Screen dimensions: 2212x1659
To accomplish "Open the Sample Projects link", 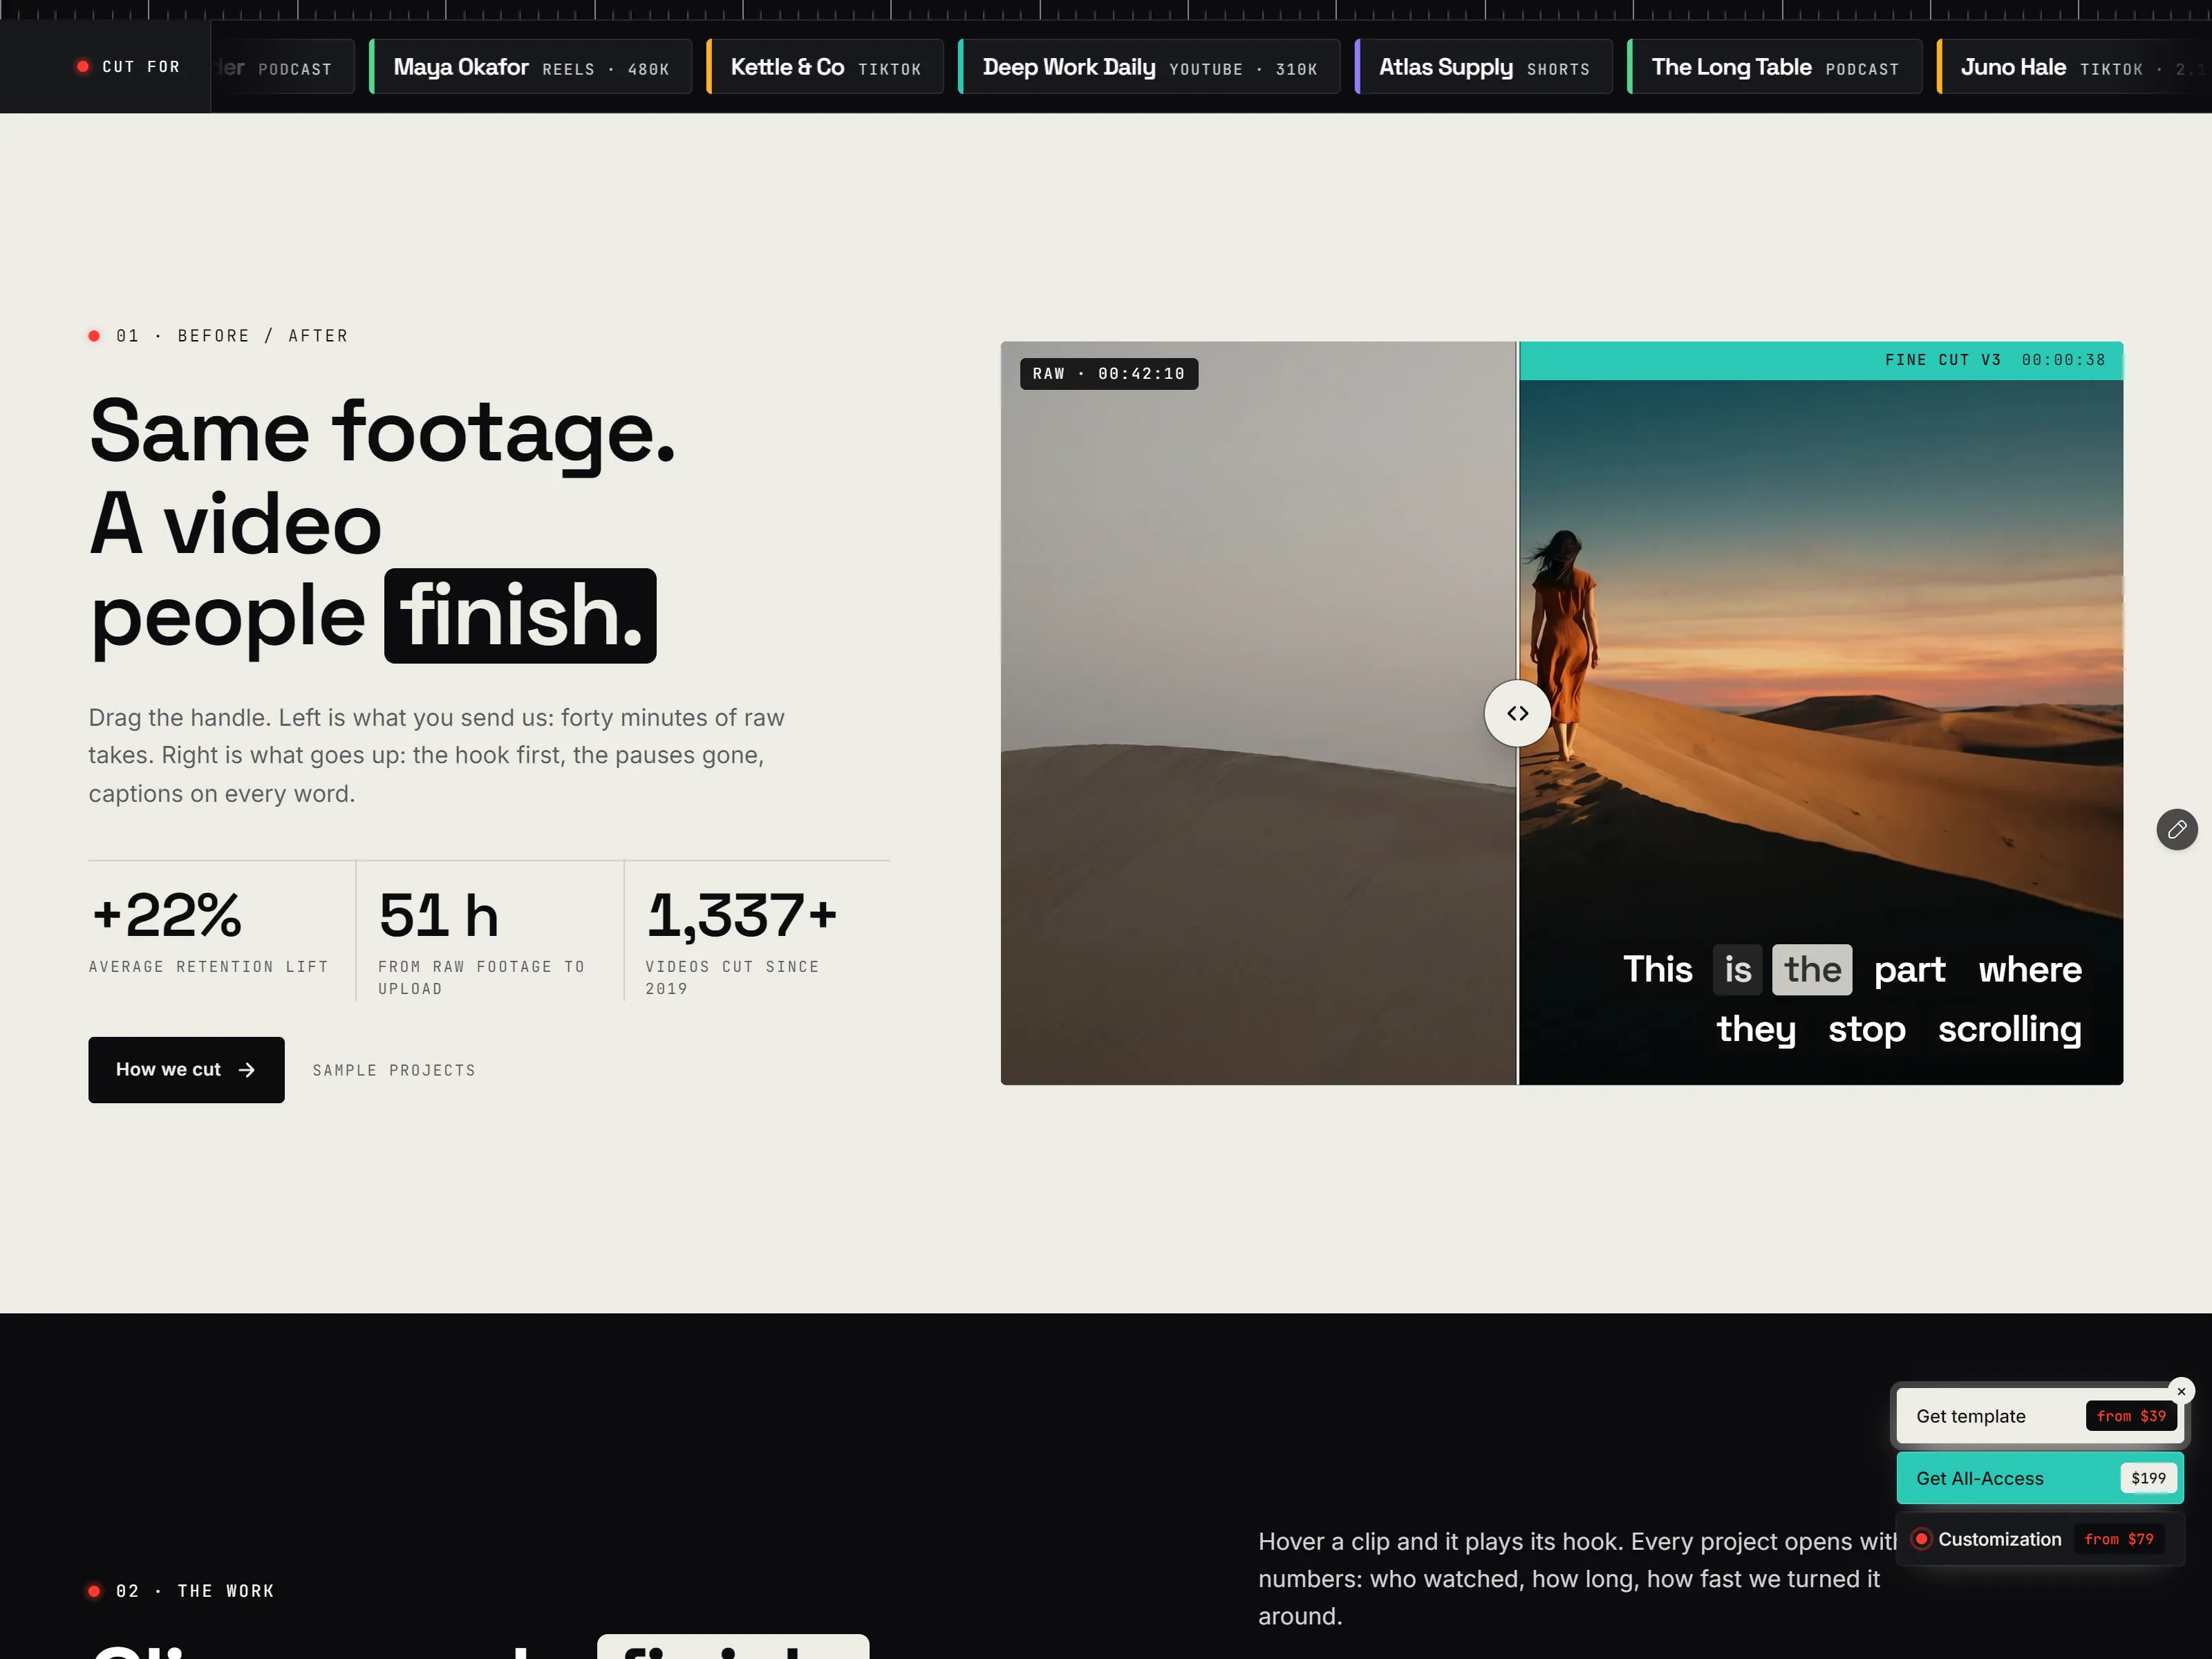I will pos(394,1070).
